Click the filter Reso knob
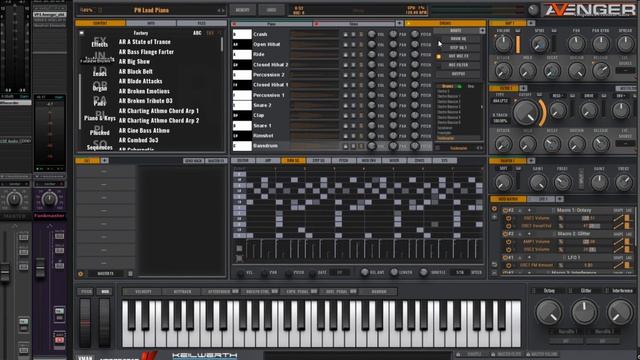This screenshot has height=360, width=640. 558,110
